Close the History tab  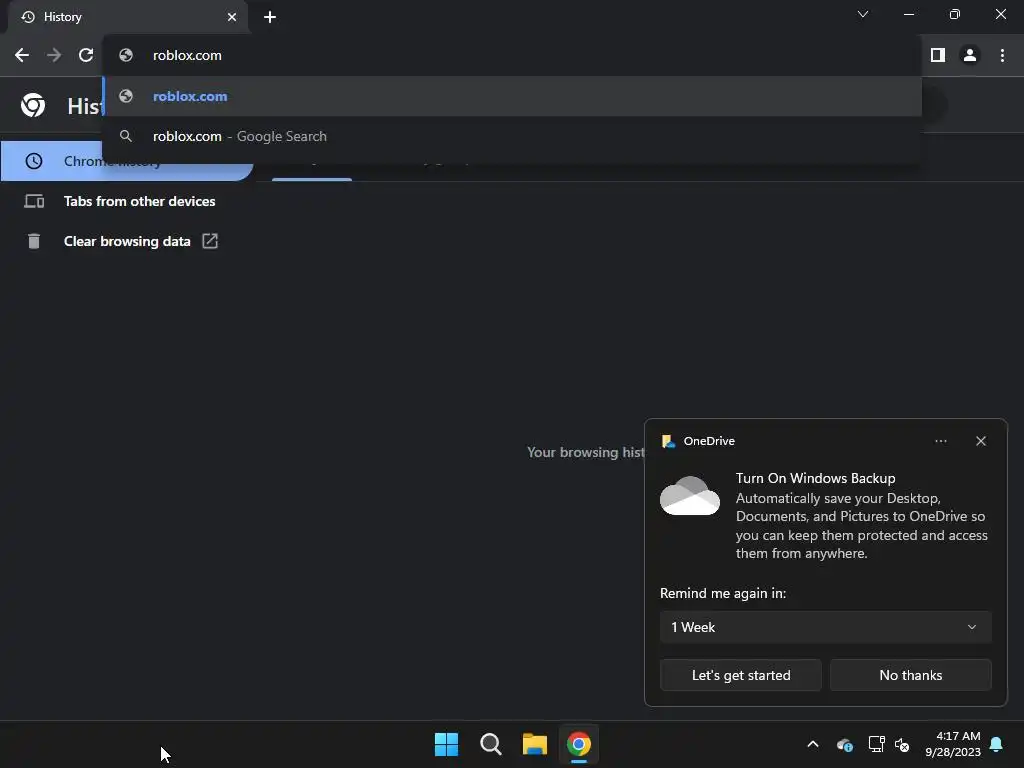point(232,17)
